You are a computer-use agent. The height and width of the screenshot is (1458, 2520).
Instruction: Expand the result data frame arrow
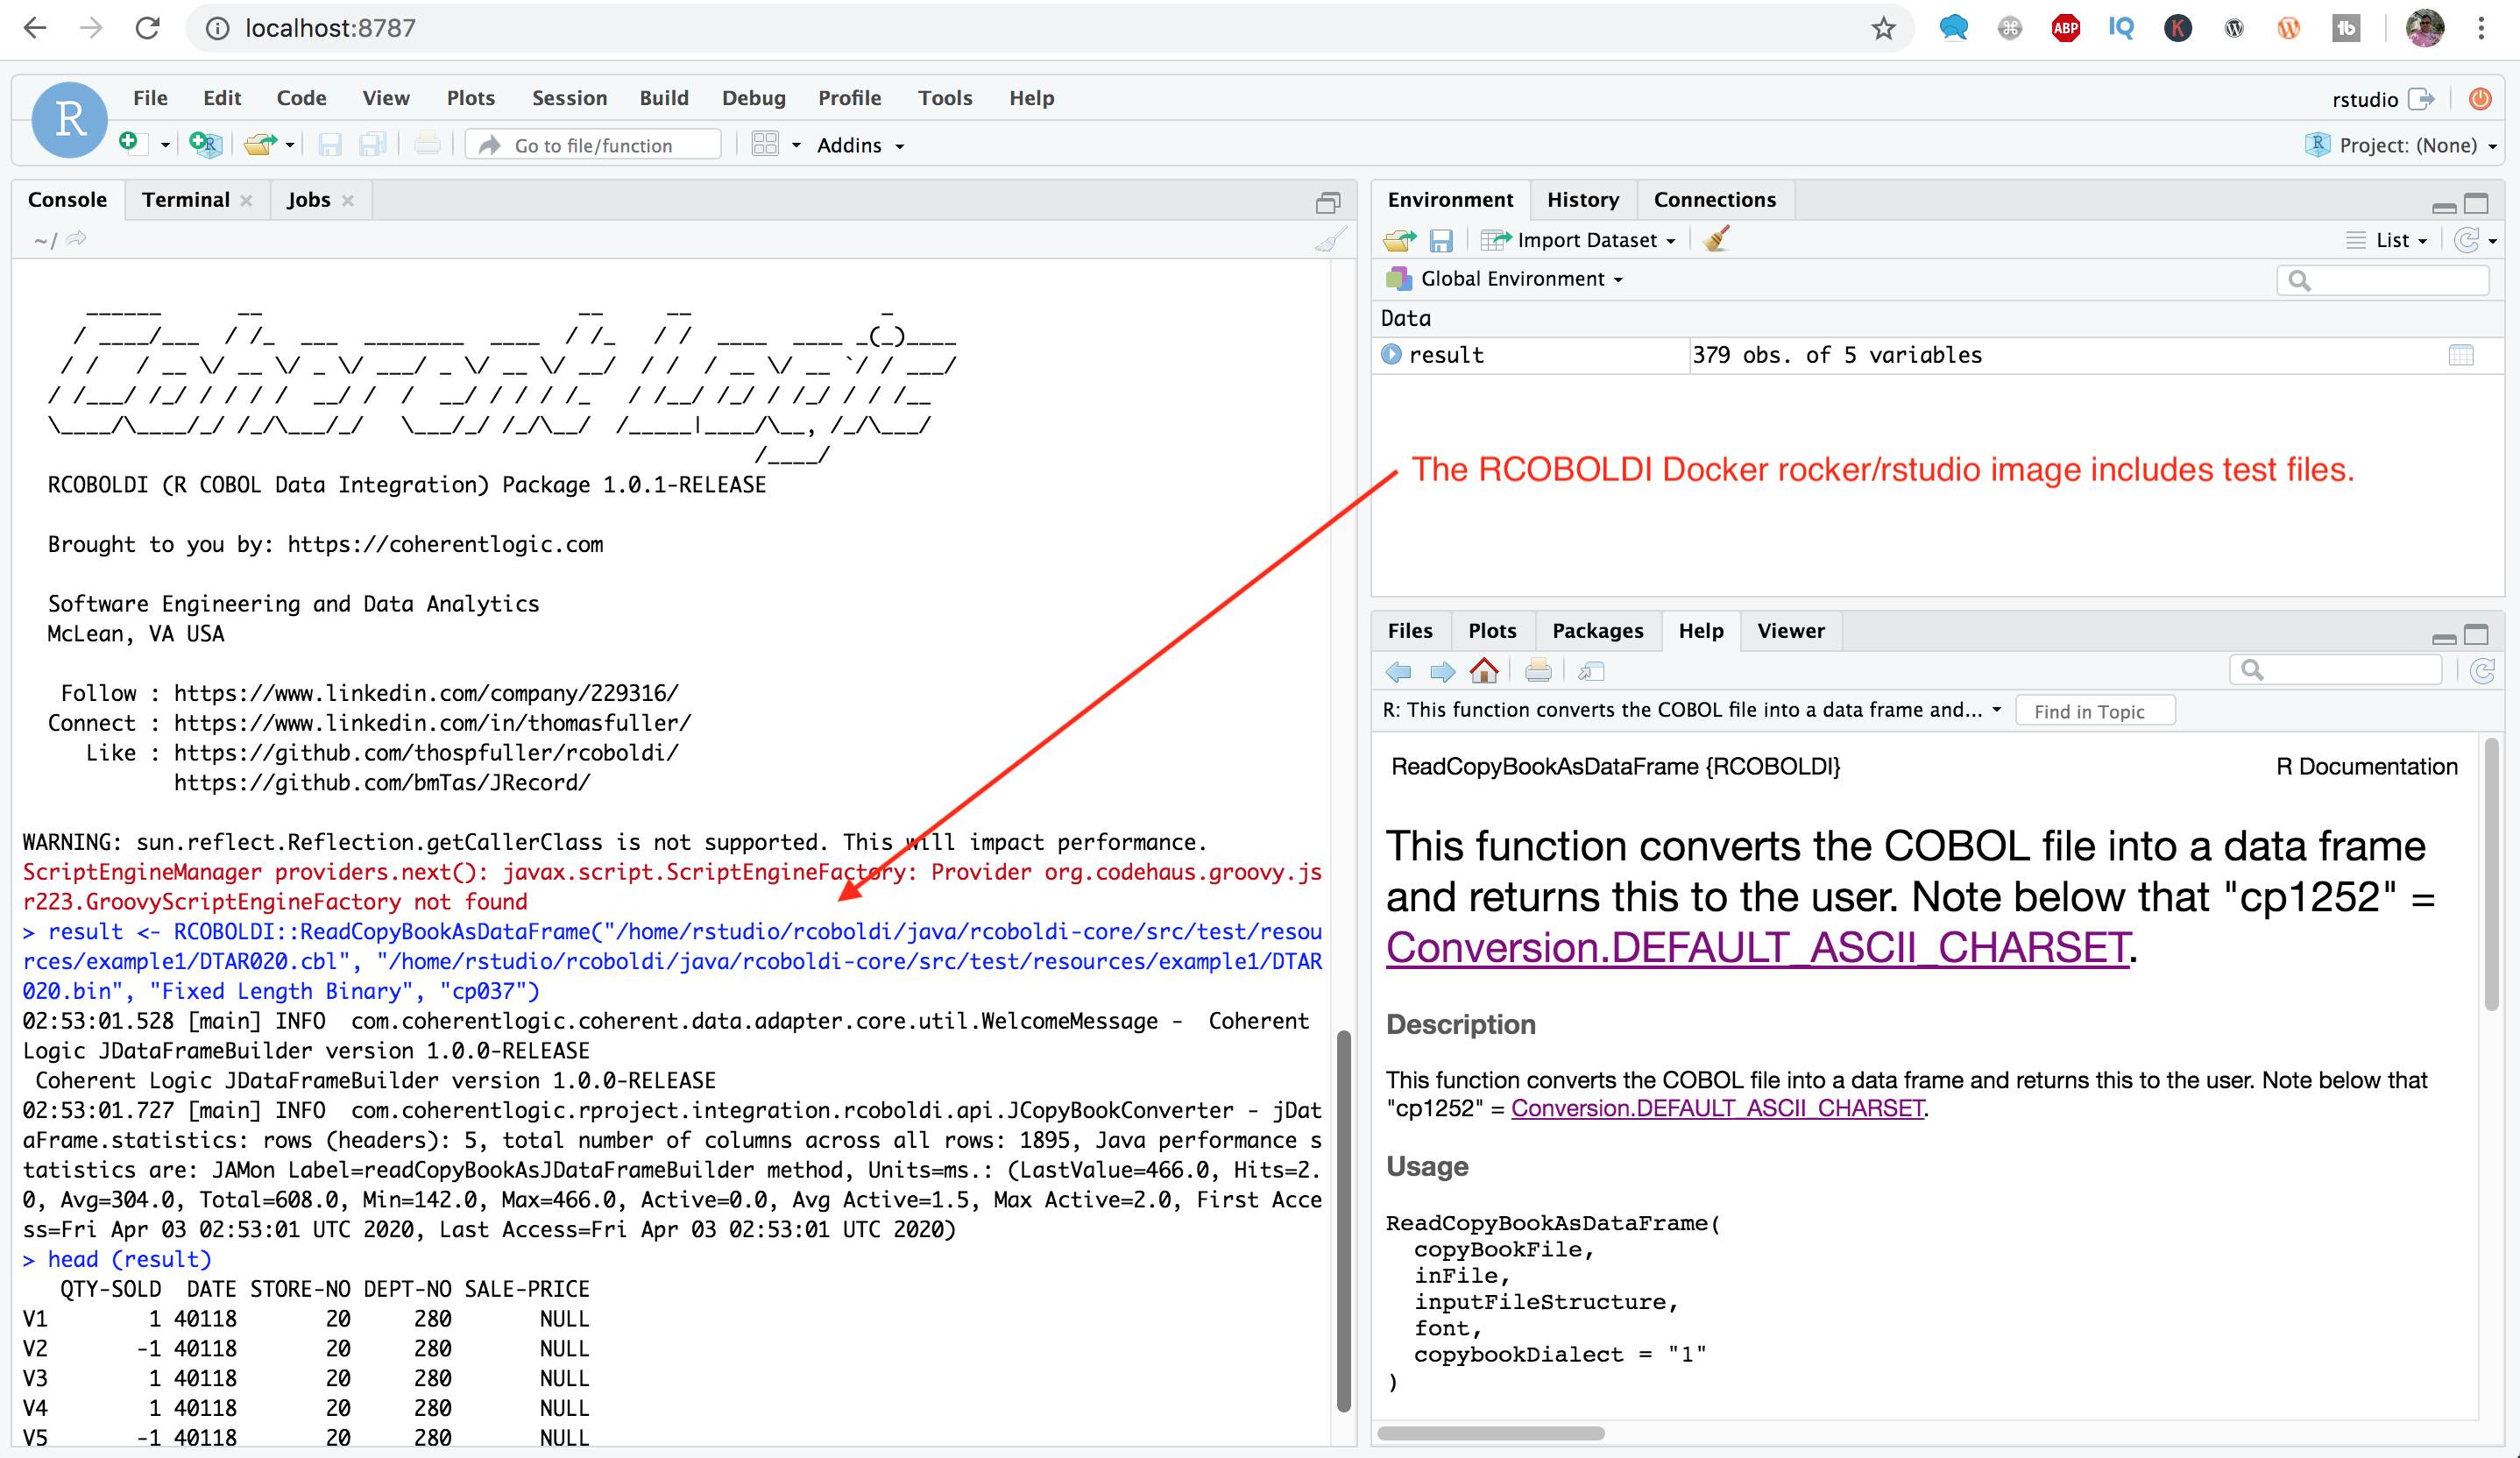coord(1391,354)
